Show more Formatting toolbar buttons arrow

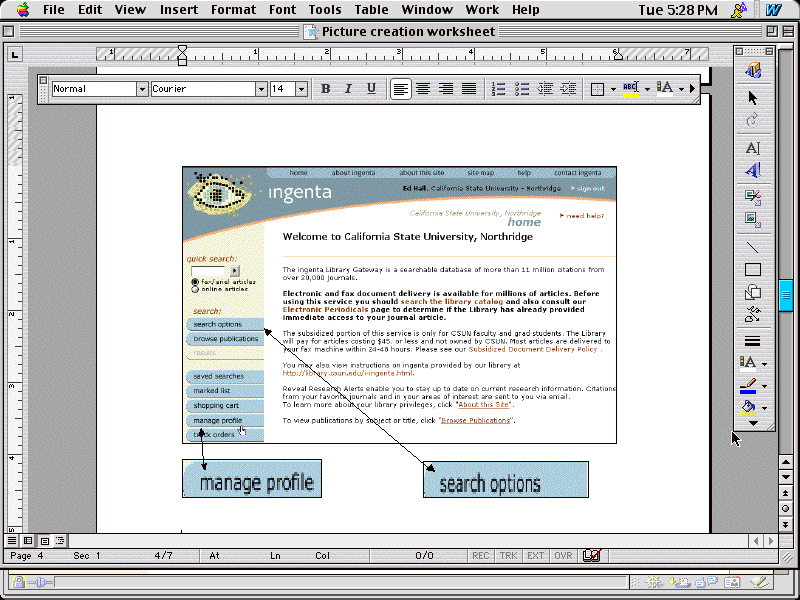[692, 89]
